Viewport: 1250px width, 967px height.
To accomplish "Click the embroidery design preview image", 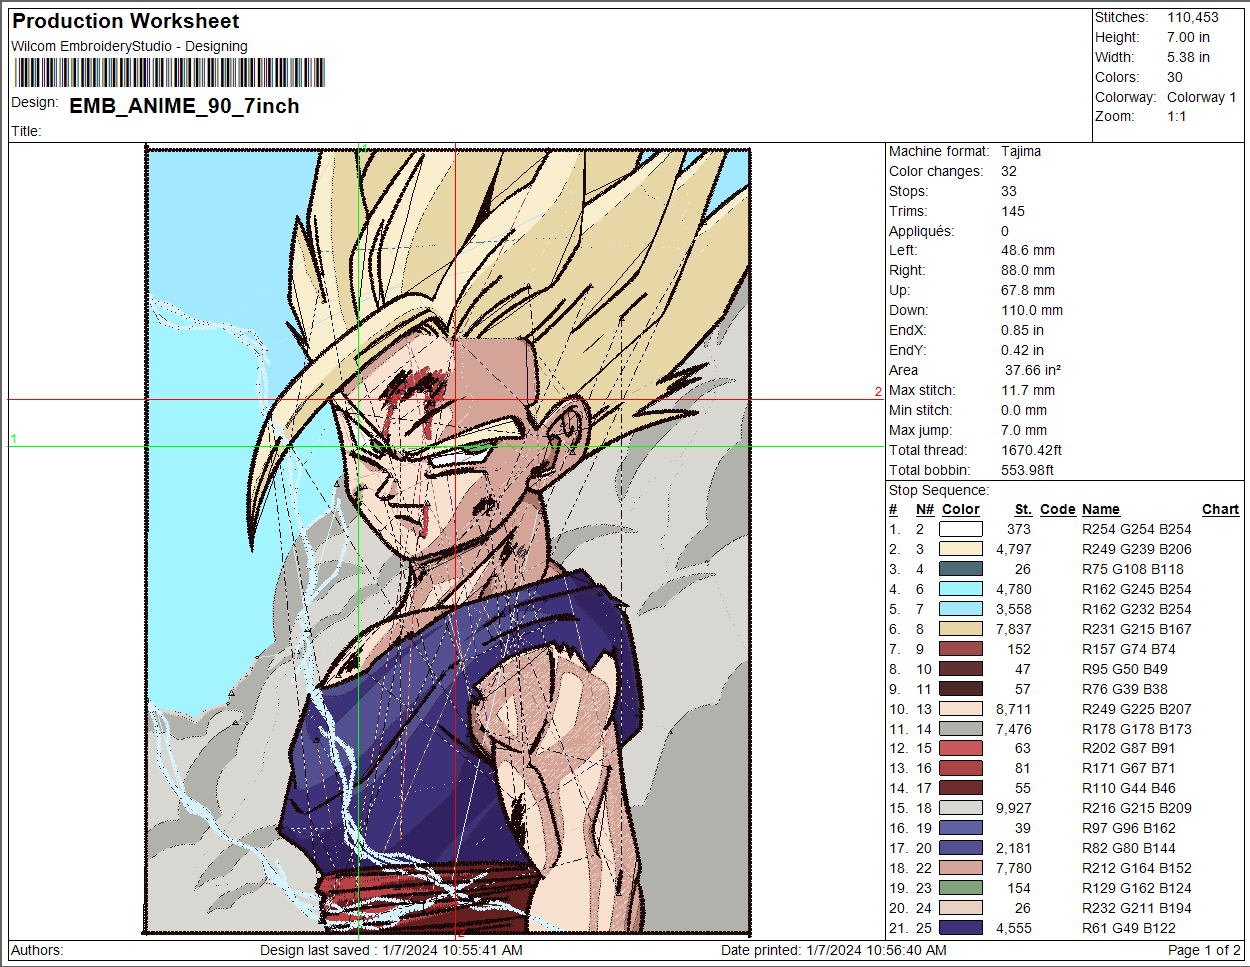I will [448, 540].
